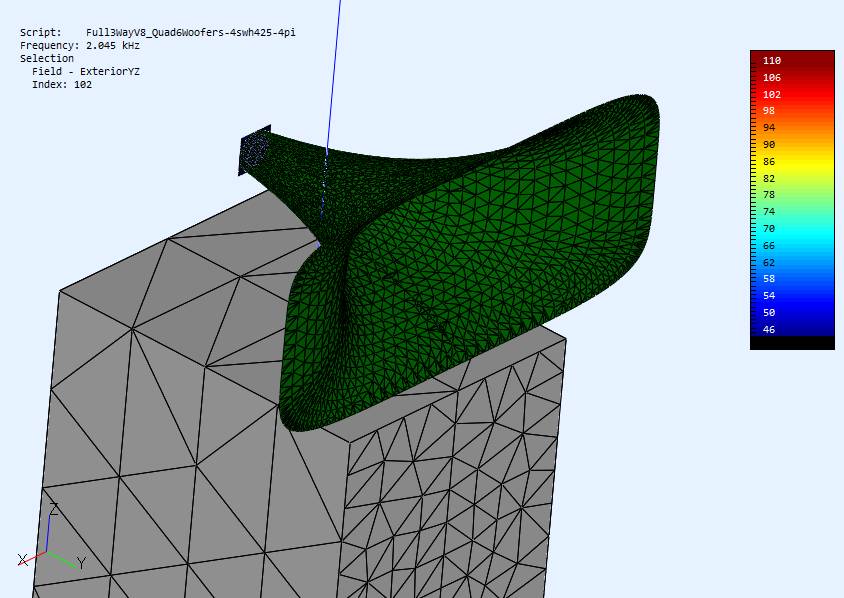The height and width of the screenshot is (598, 844).
Task: Click the 58 value on color legend
Action: (769, 278)
